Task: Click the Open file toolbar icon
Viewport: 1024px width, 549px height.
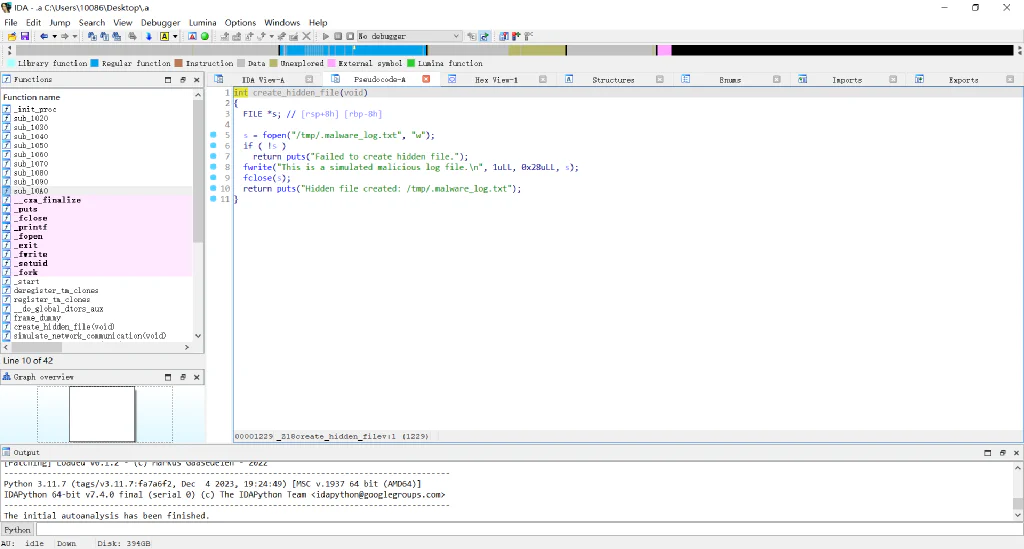Action: tap(12, 37)
